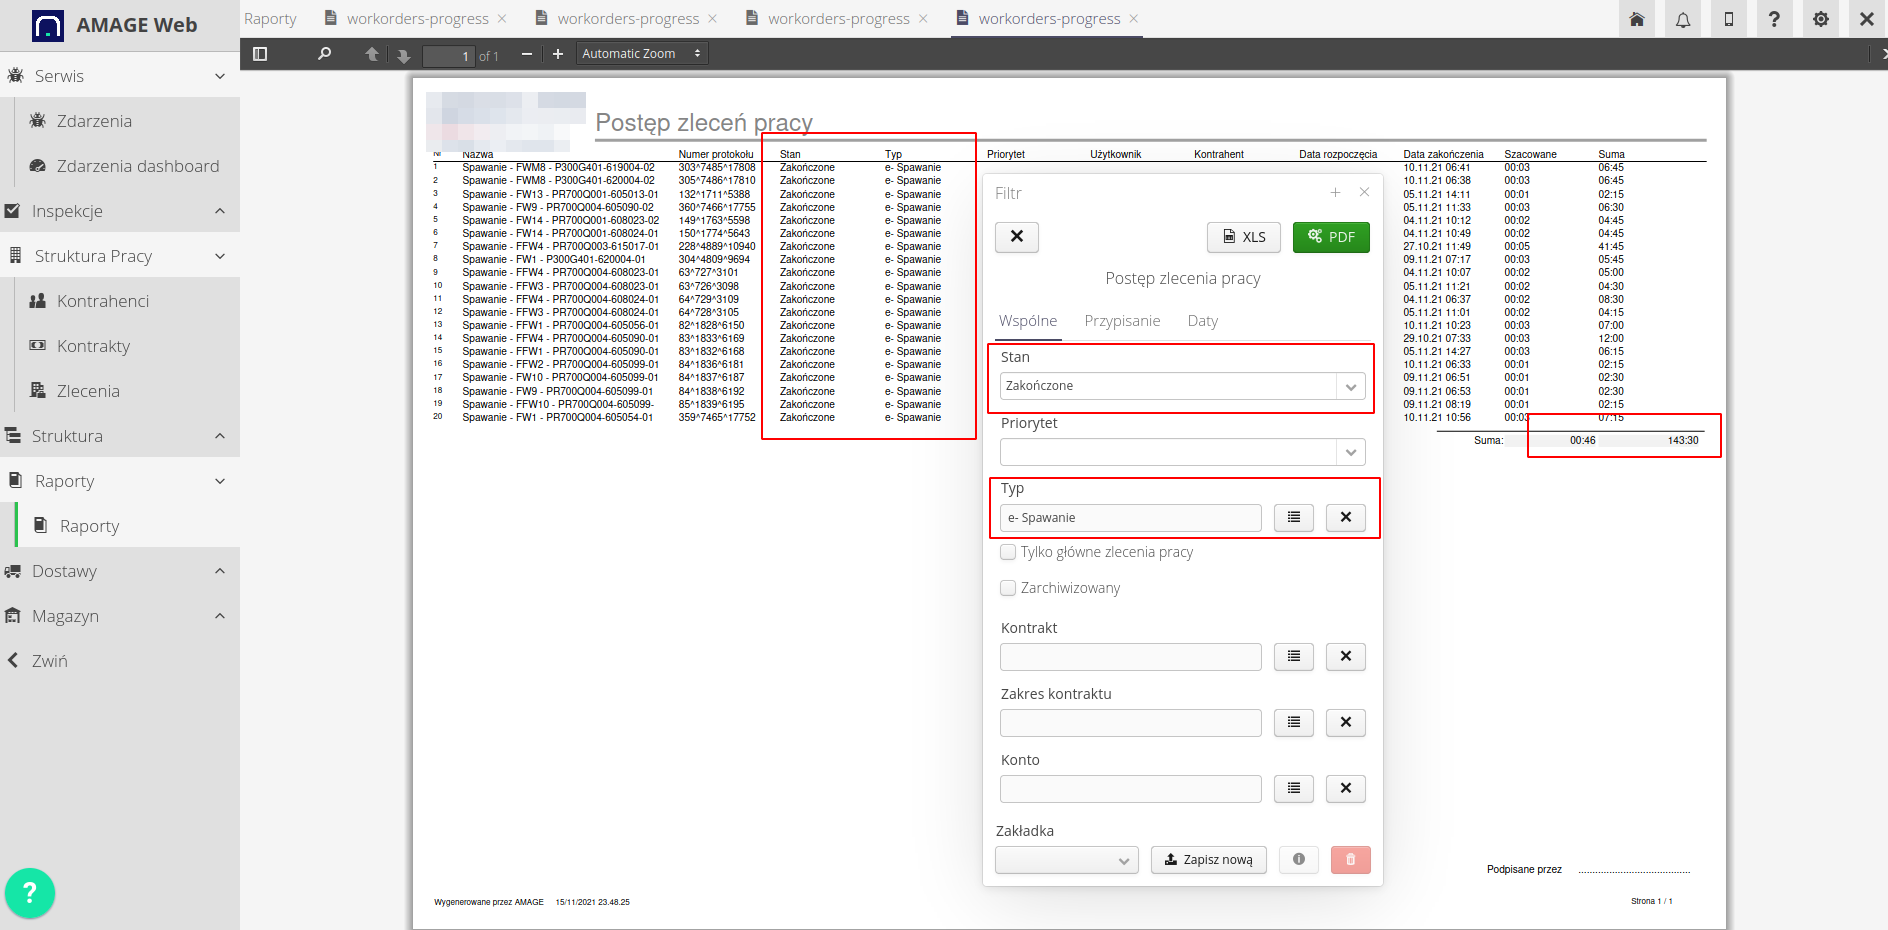Click the green help bubble icon
The height and width of the screenshot is (930, 1888).
(30, 892)
